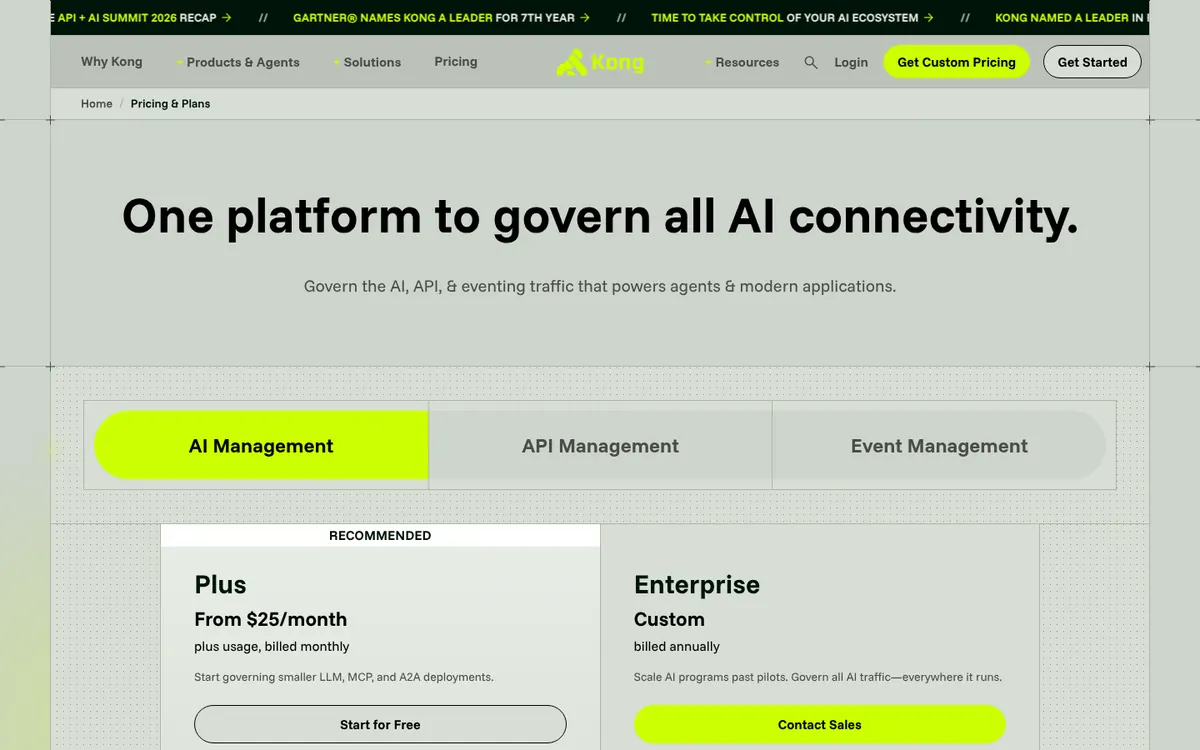Screen dimensions: 1200x750
Task: Click the Get Started button
Action: coord(1092,62)
